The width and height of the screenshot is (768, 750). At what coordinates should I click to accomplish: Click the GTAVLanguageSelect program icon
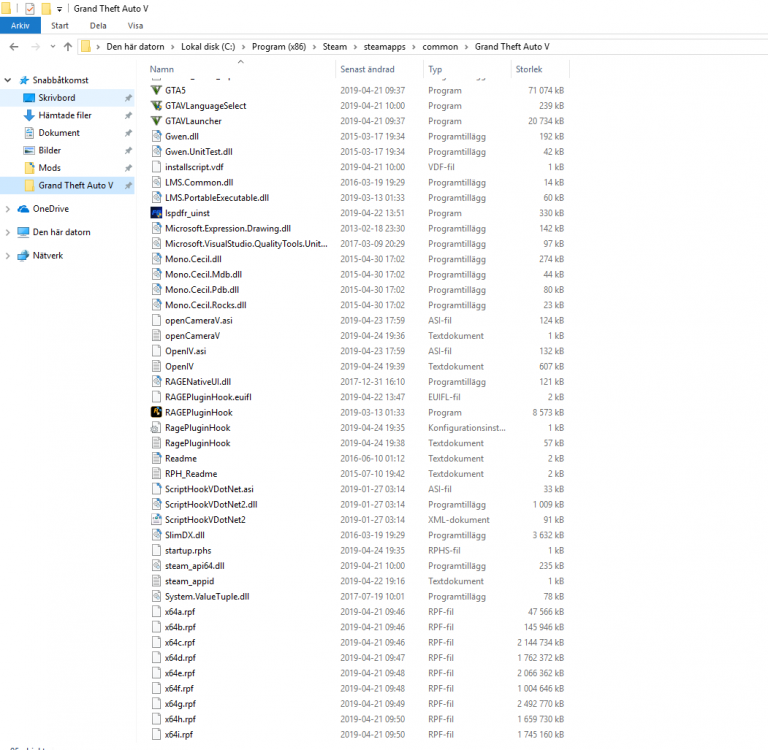point(156,105)
